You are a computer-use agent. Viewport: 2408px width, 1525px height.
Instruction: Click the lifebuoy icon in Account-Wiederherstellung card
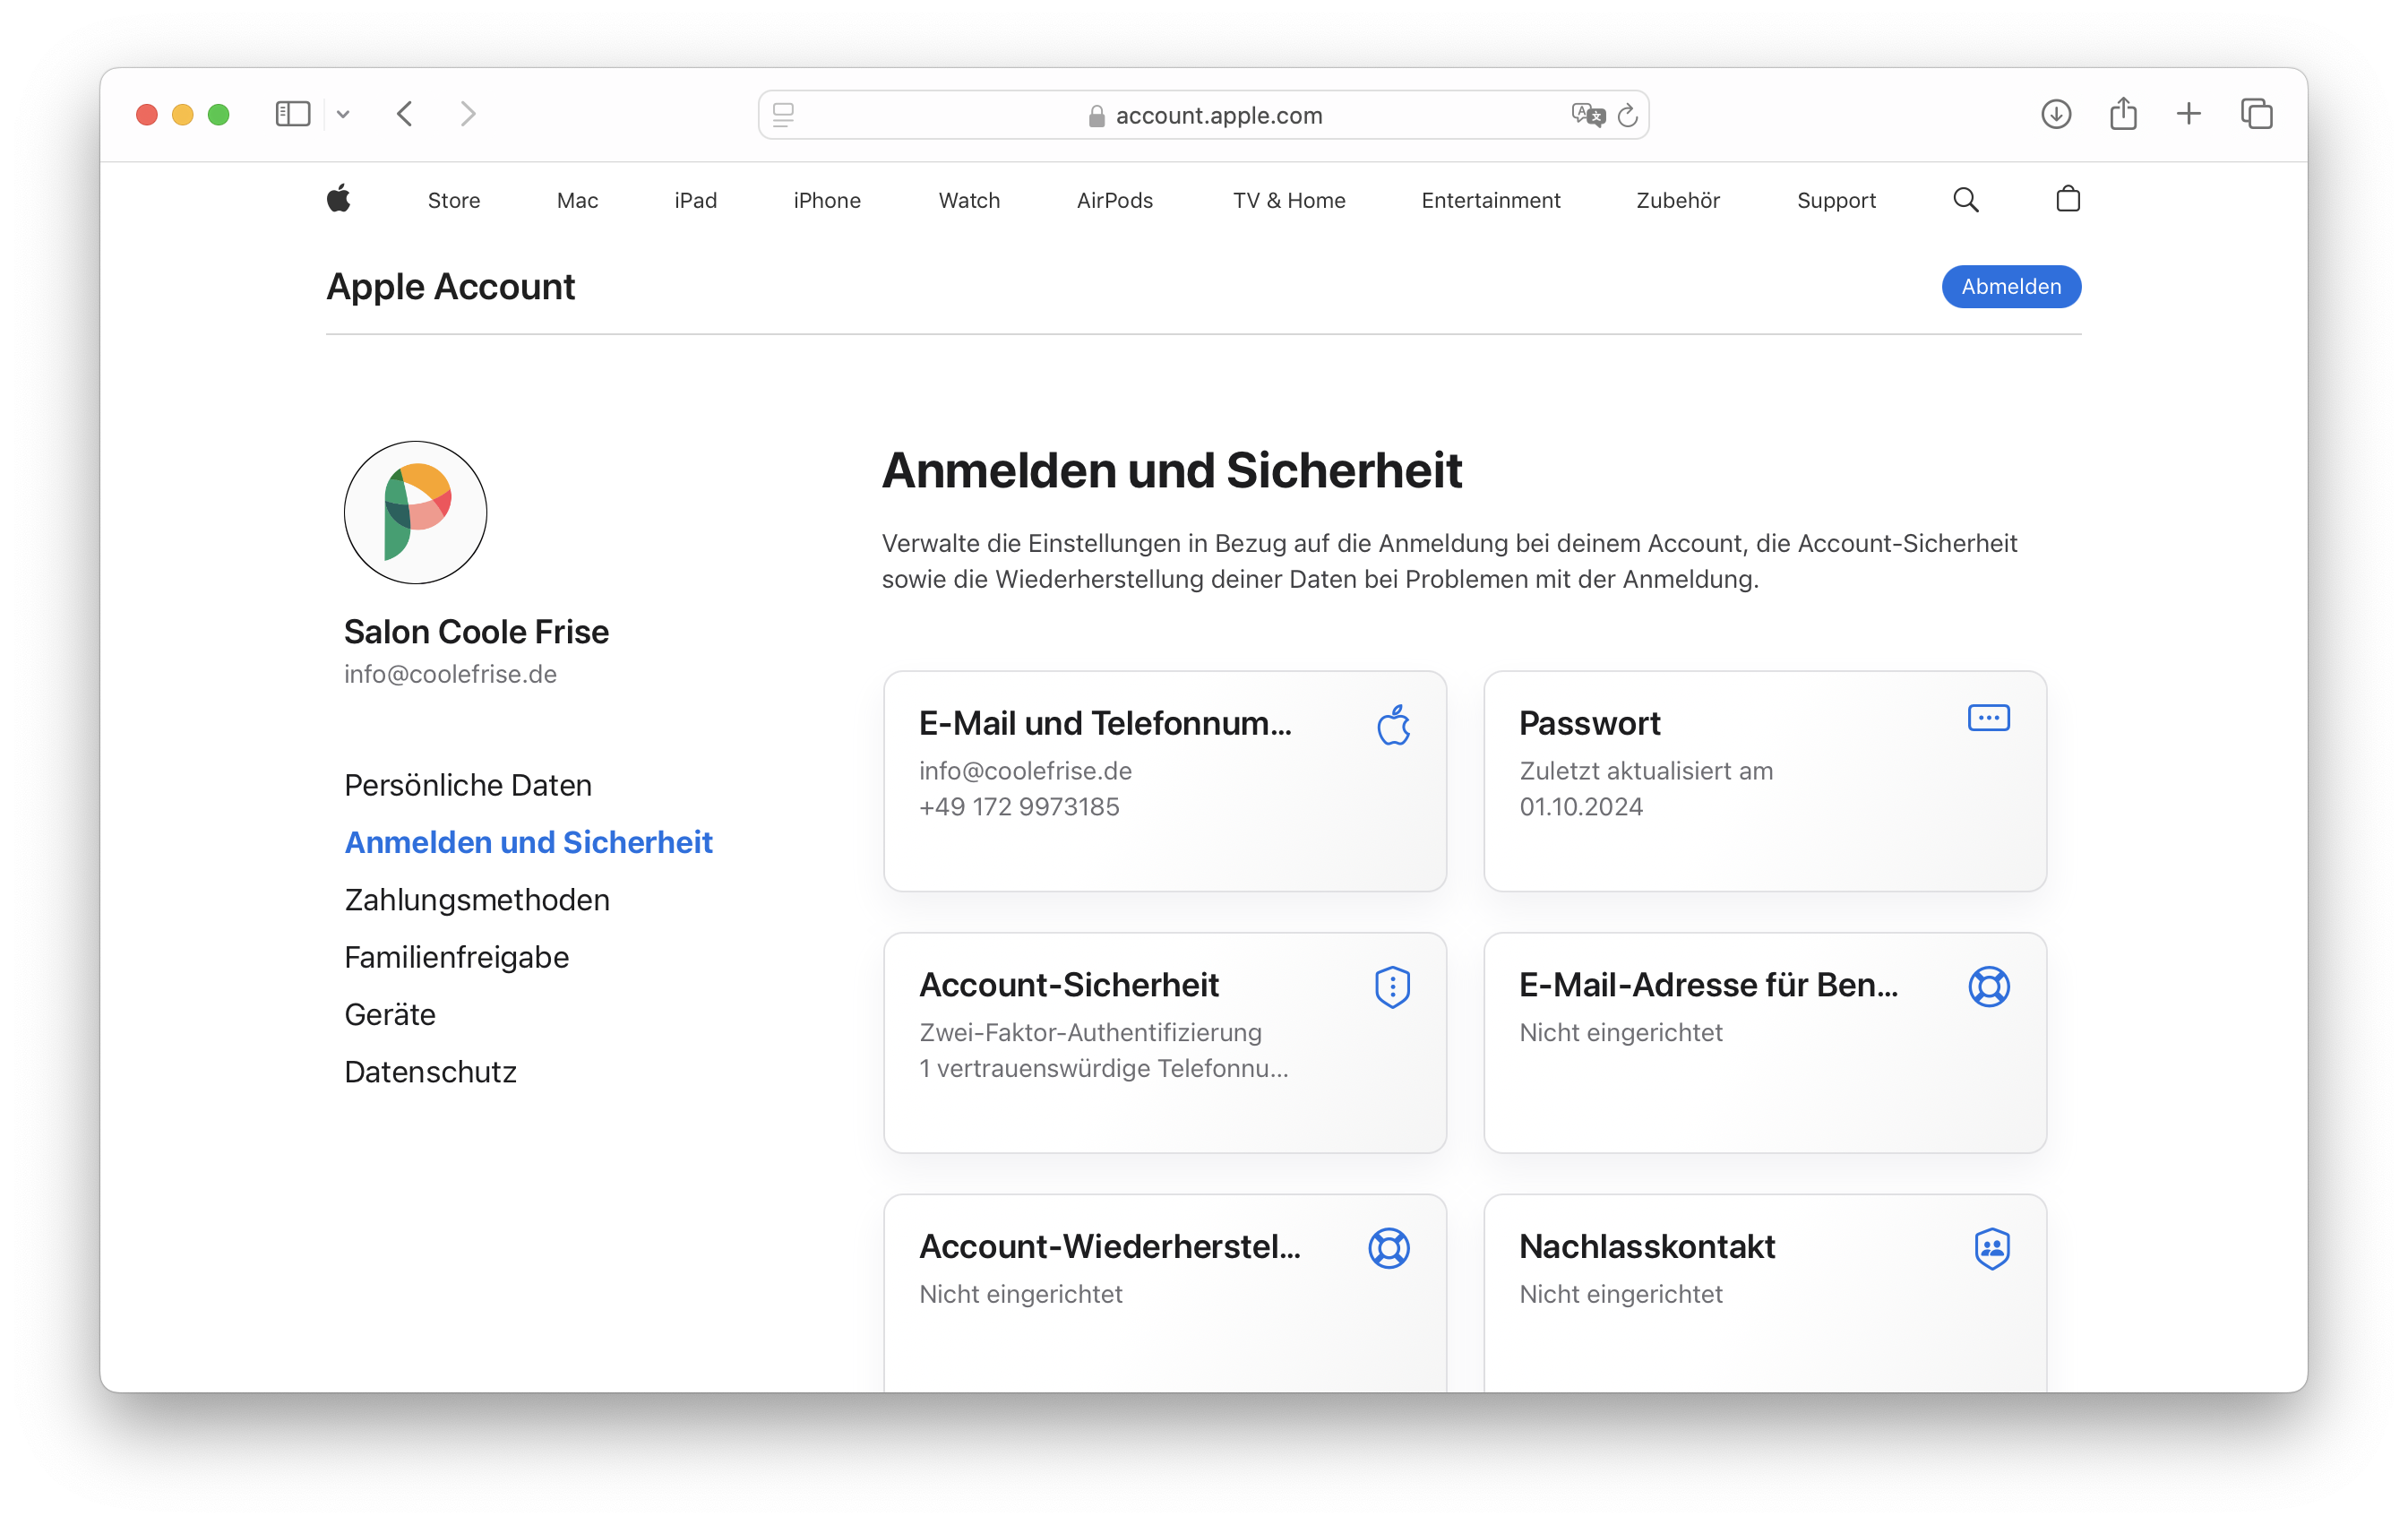pos(1388,1248)
